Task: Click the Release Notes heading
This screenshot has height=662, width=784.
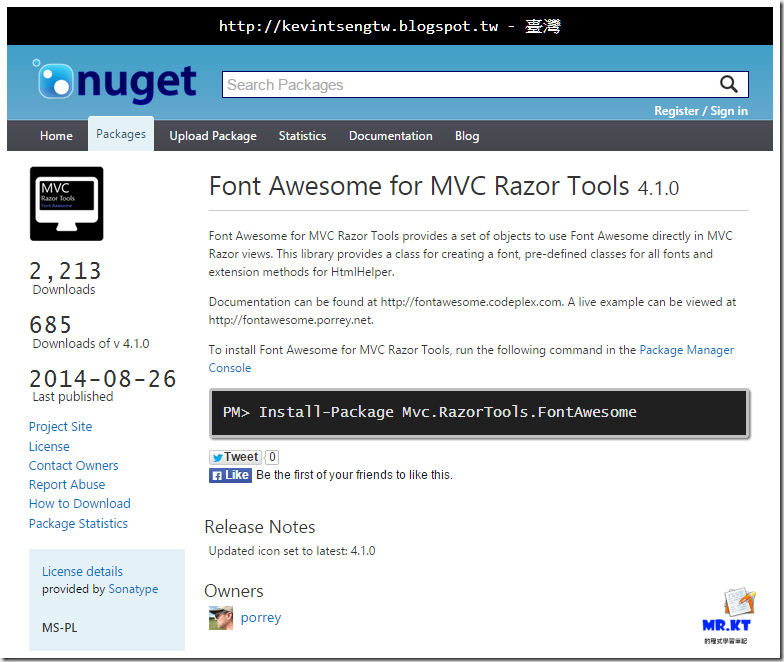Action: pos(260,527)
